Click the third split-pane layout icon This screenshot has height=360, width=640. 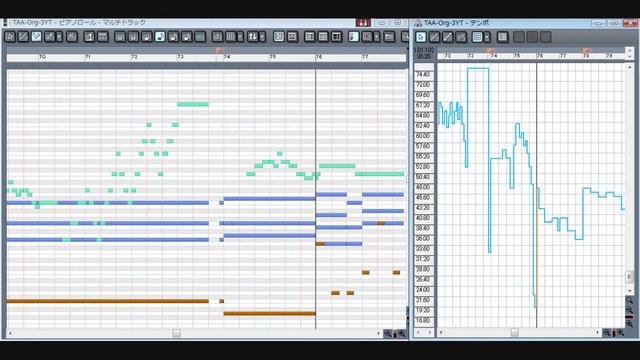pyautogui.click(x=336, y=37)
